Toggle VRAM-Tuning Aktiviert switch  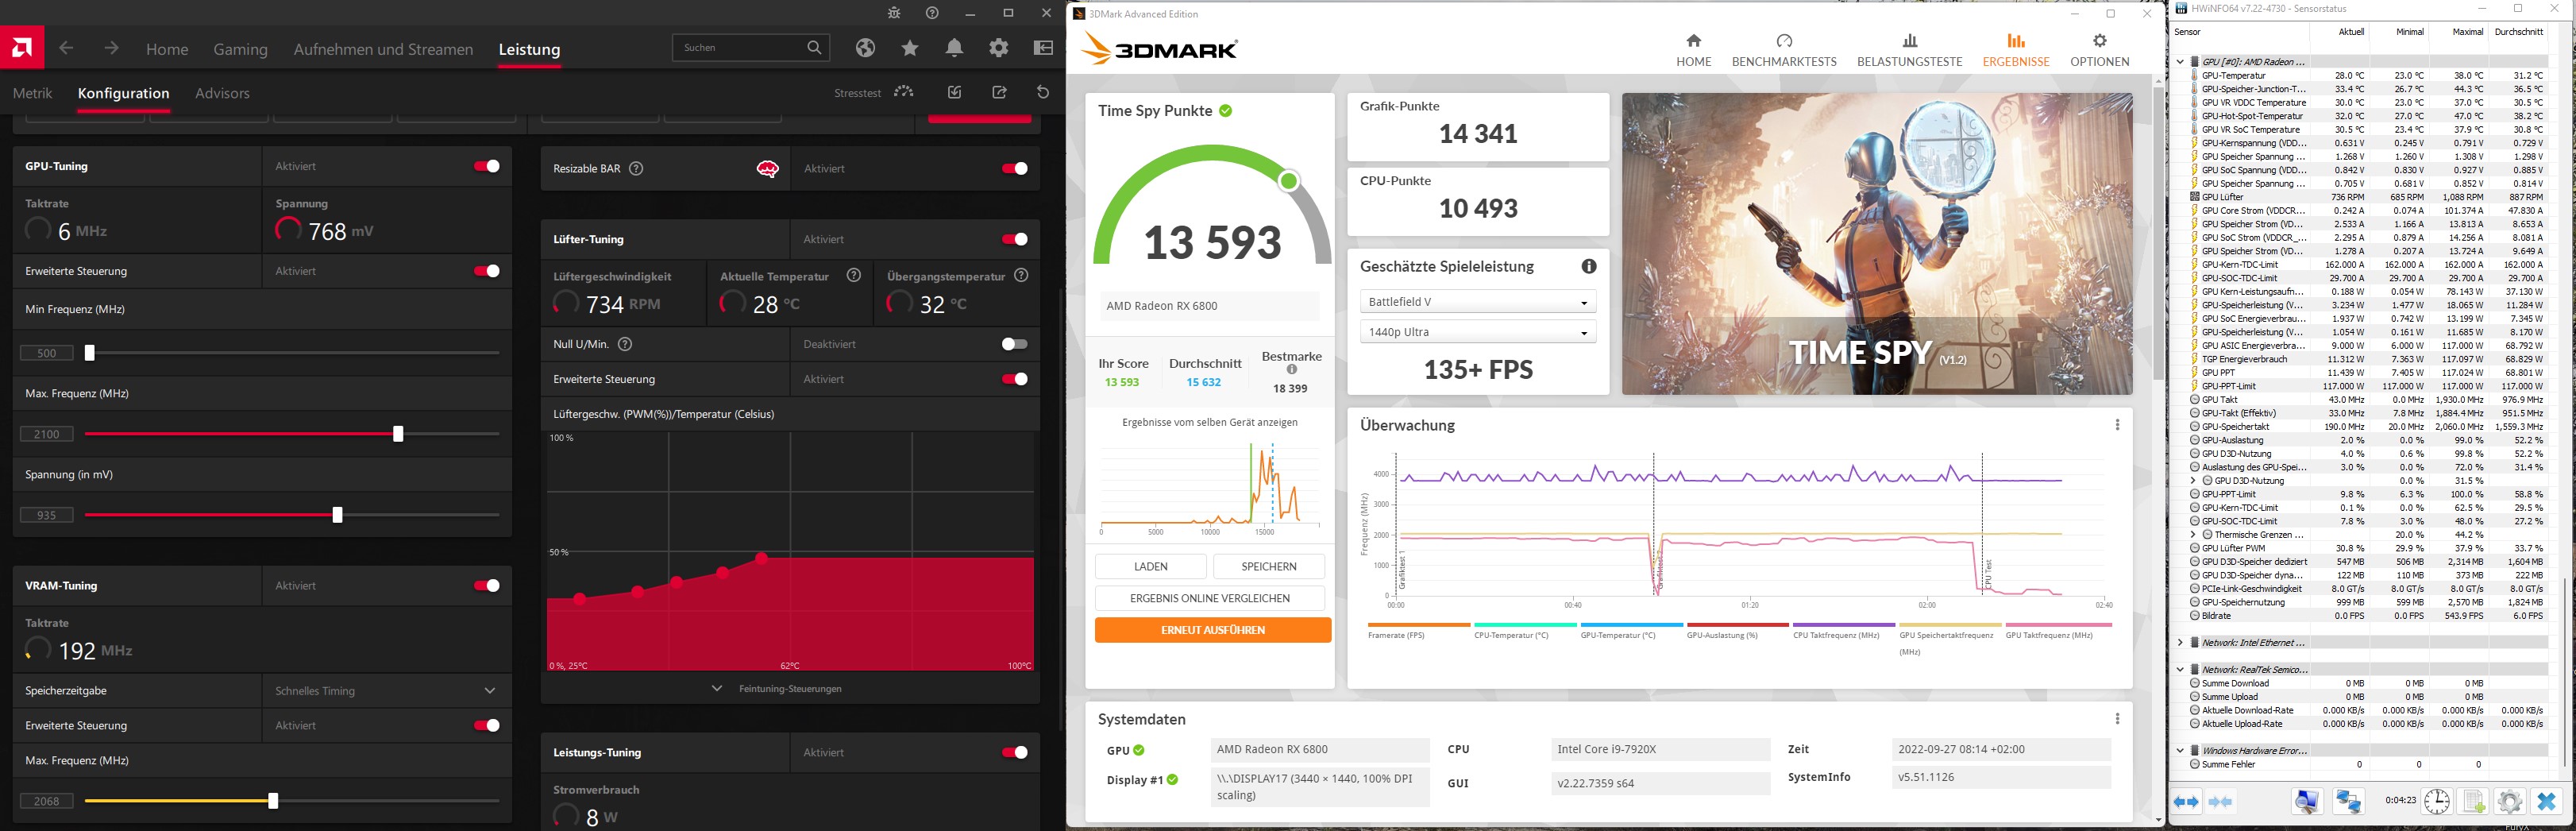click(x=487, y=586)
